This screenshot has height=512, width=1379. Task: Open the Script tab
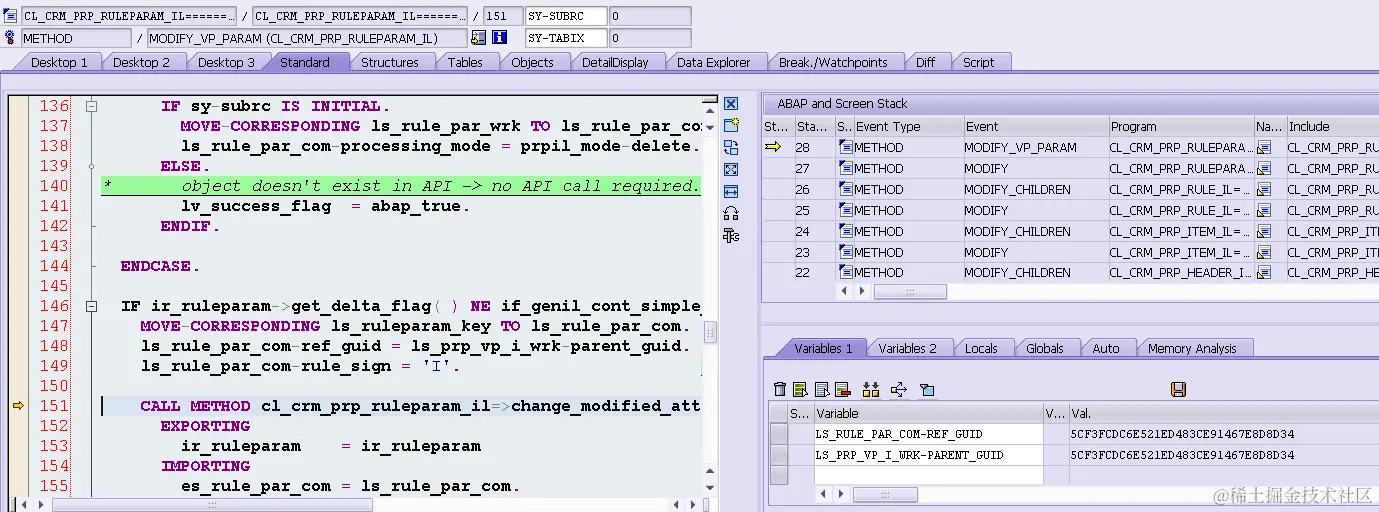pyautogui.click(x=979, y=62)
